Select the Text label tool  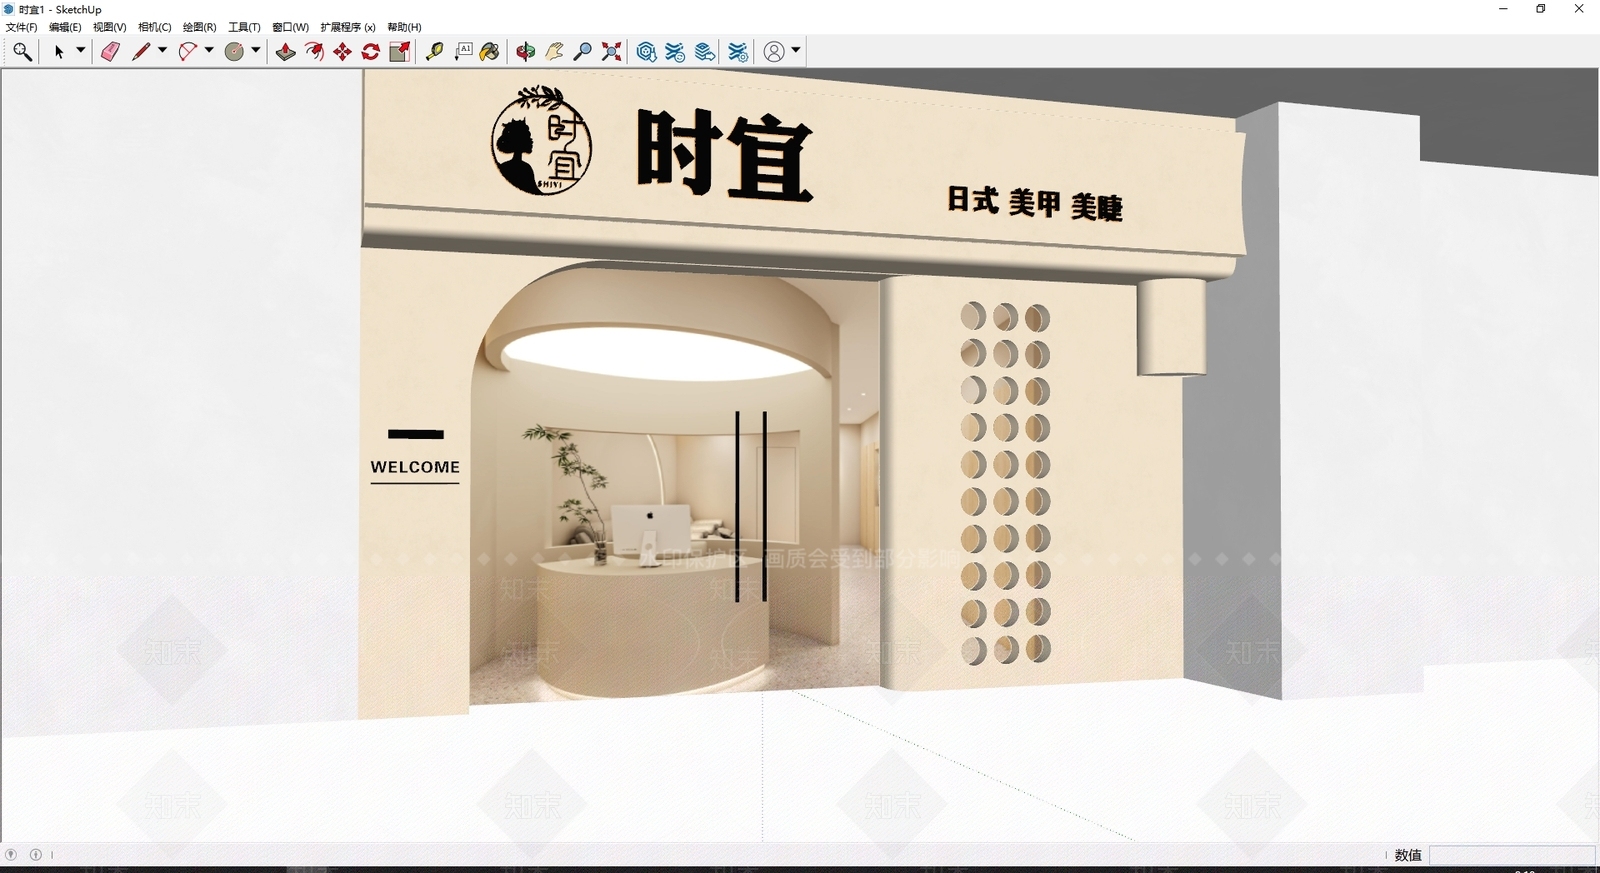point(463,52)
